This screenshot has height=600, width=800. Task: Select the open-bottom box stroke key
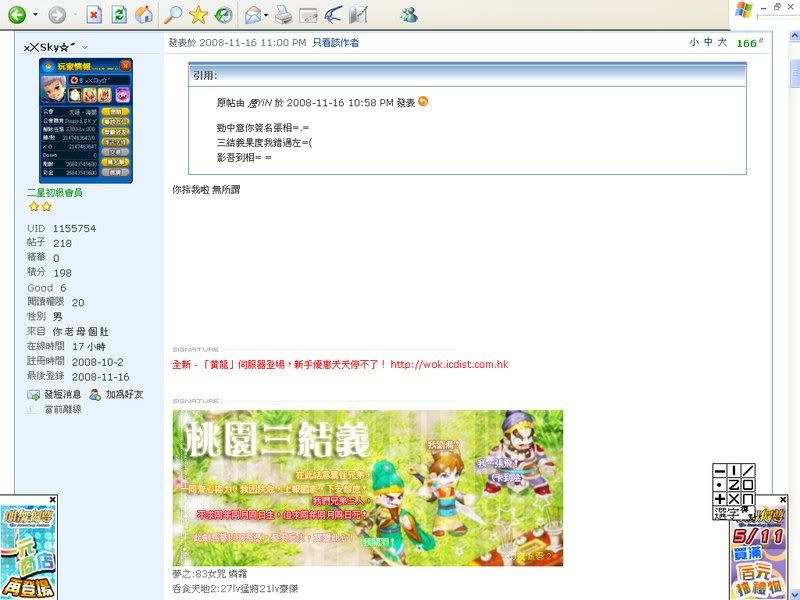(x=748, y=499)
